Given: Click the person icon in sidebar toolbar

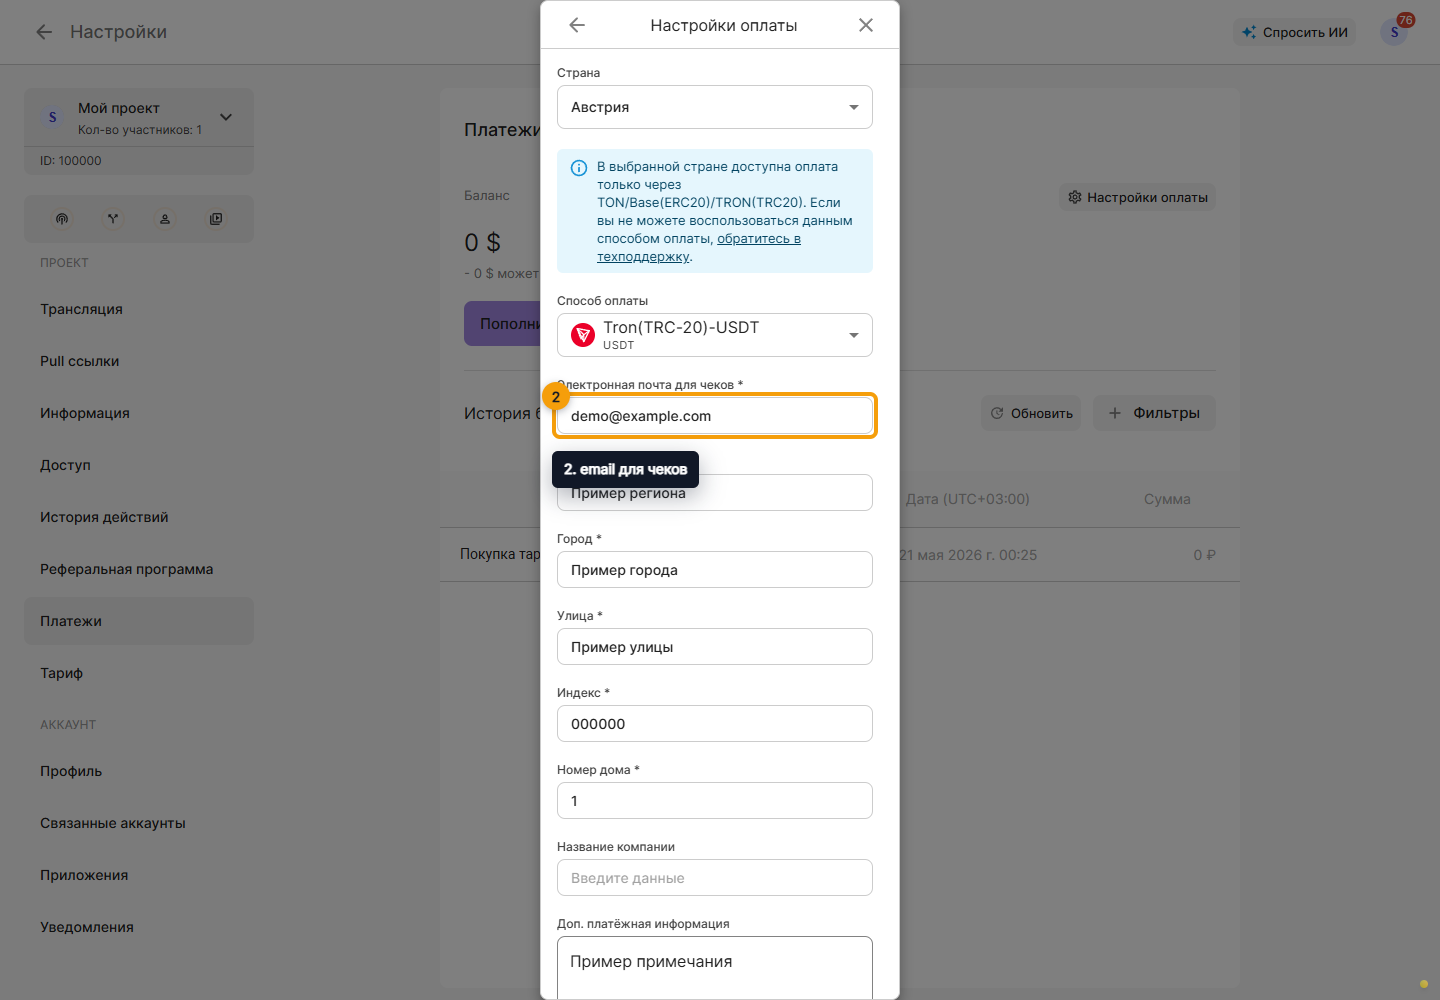Looking at the screenshot, I should point(165,219).
